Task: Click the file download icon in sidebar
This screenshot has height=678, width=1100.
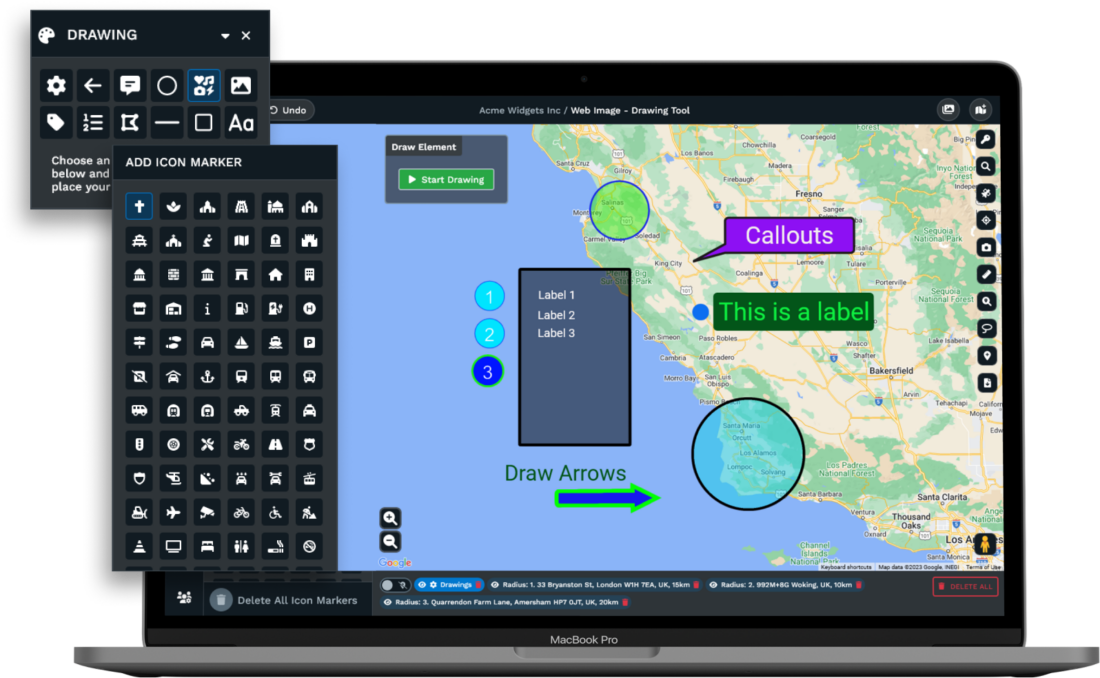Action: coord(986,383)
